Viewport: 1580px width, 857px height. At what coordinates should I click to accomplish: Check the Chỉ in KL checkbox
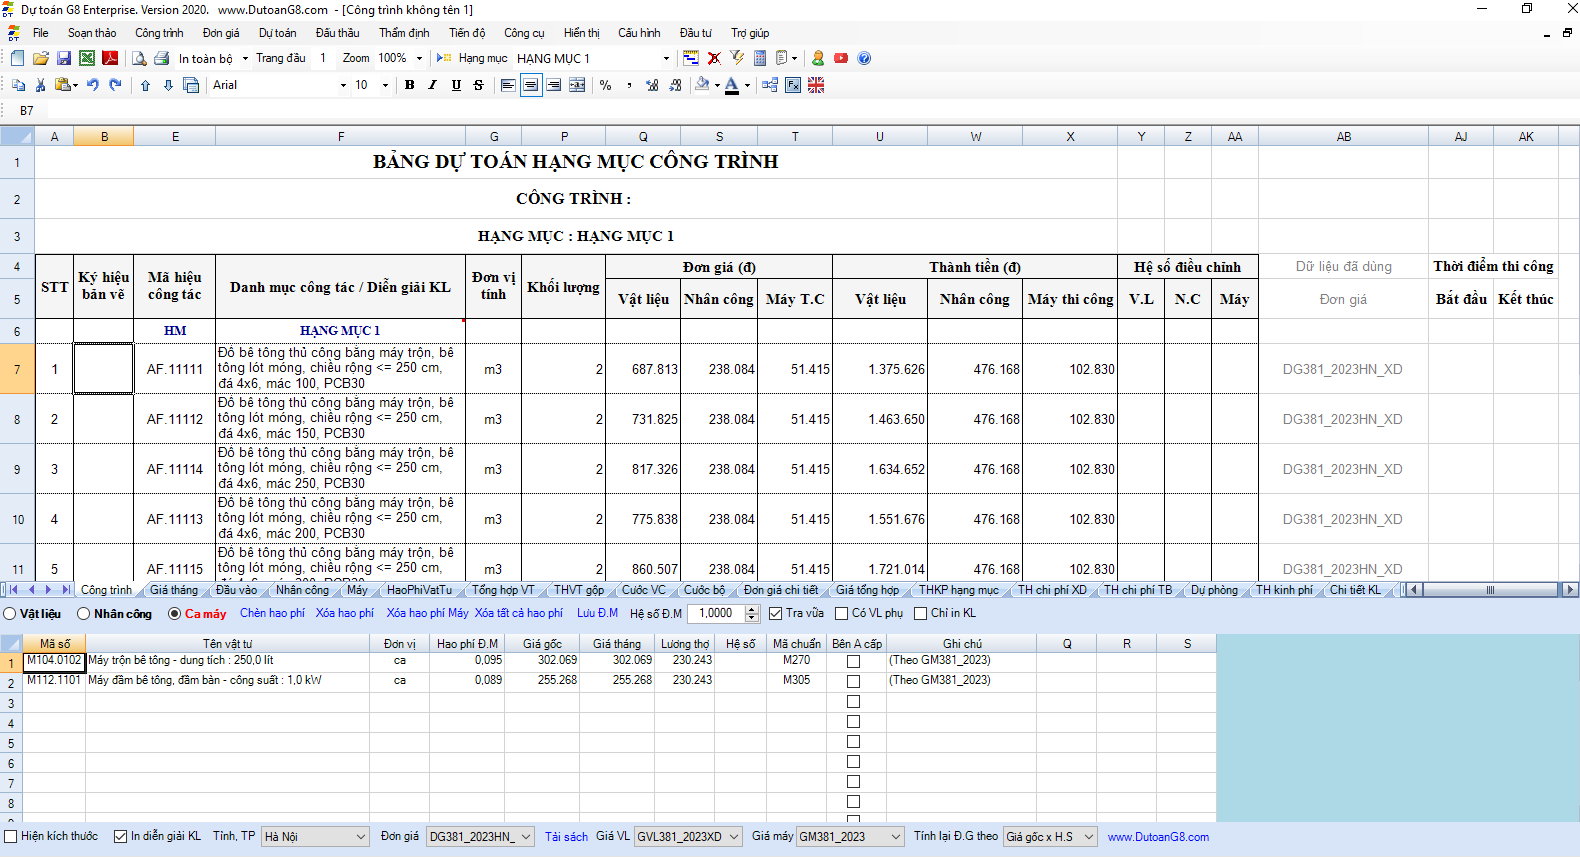tap(920, 613)
